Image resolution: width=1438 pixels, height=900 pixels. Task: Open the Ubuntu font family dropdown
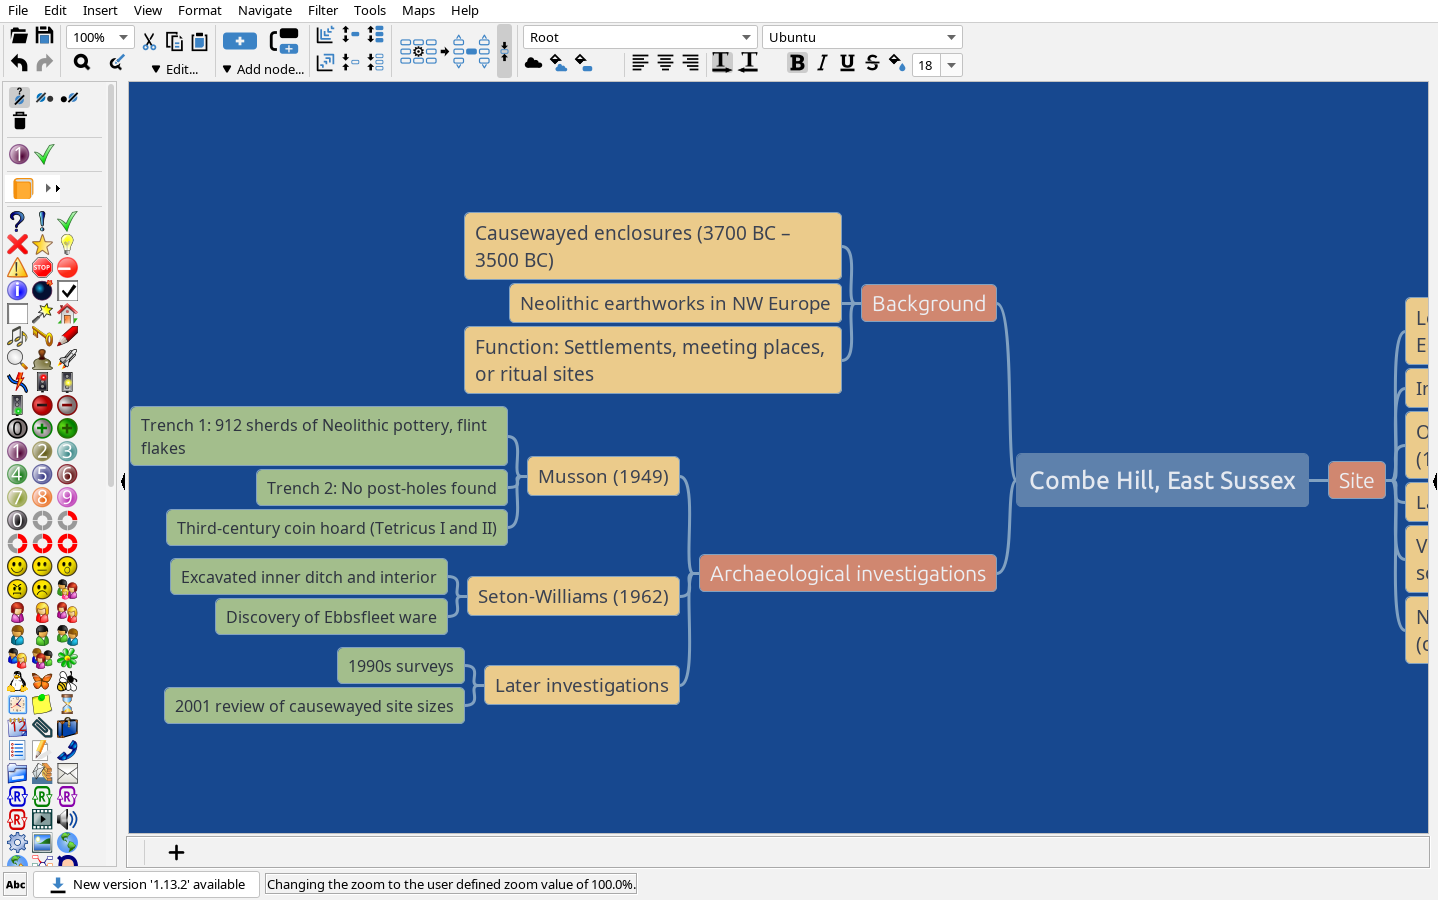coord(951,37)
